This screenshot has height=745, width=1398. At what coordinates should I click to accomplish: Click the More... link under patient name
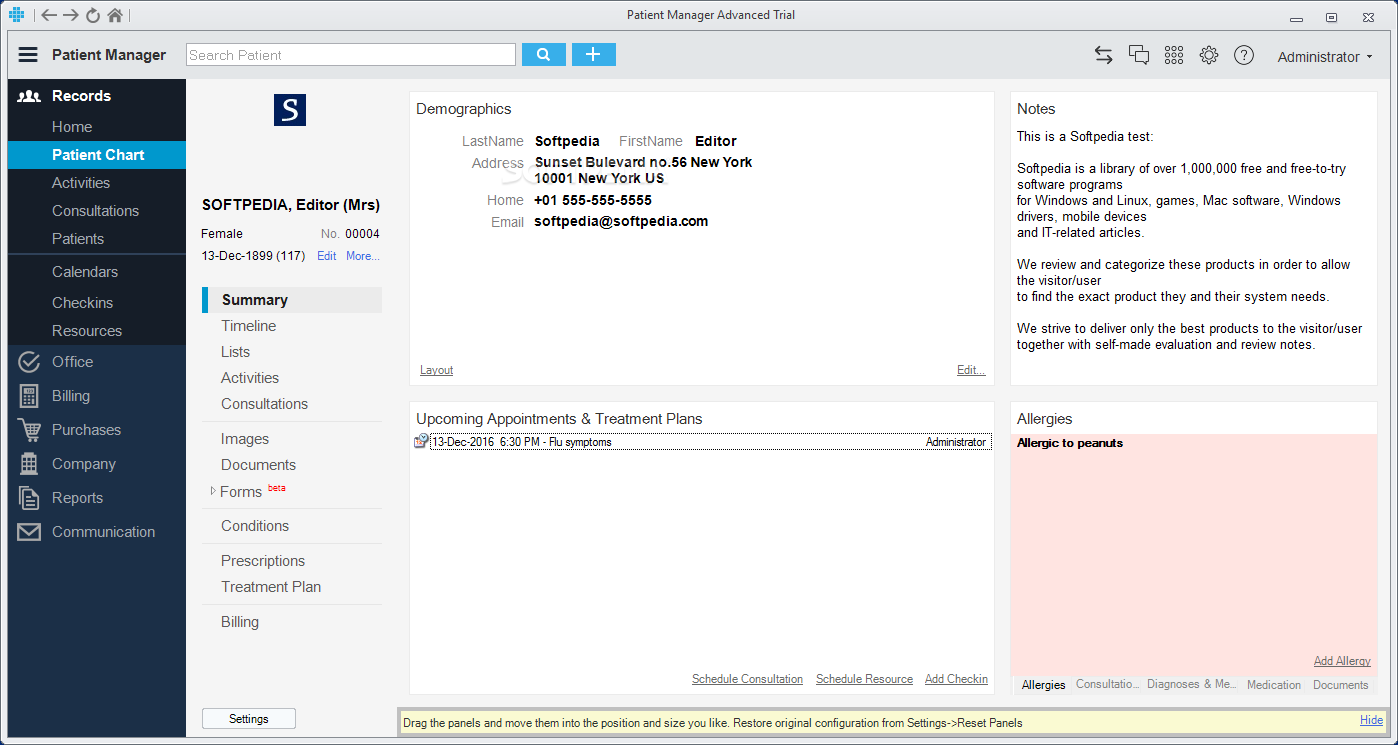click(x=363, y=256)
